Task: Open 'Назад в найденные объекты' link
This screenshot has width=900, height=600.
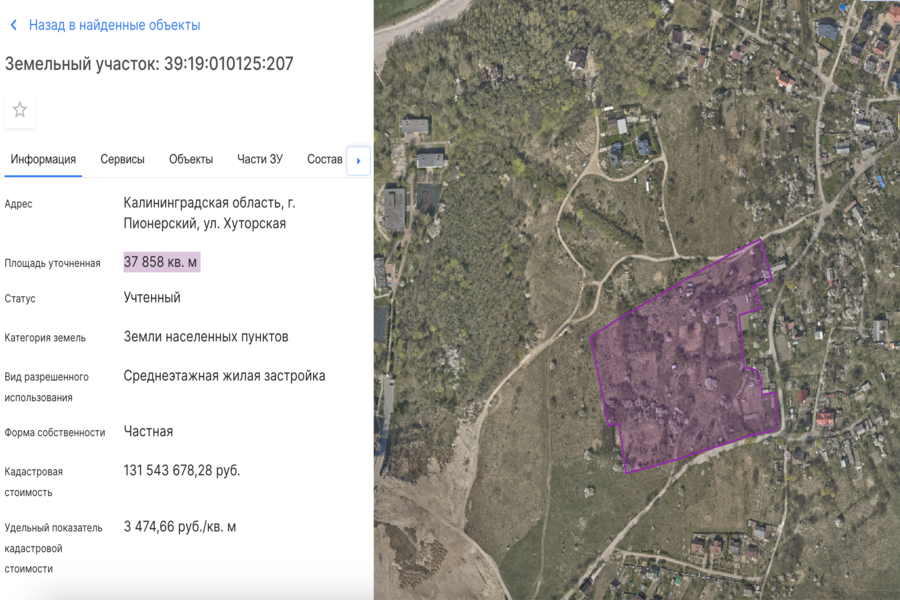Action: coord(114,25)
